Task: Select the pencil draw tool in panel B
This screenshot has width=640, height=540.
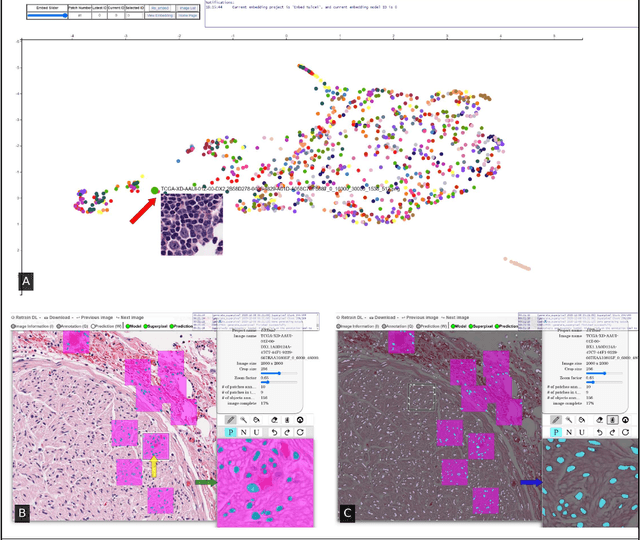Action: click(x=231, y=420)
